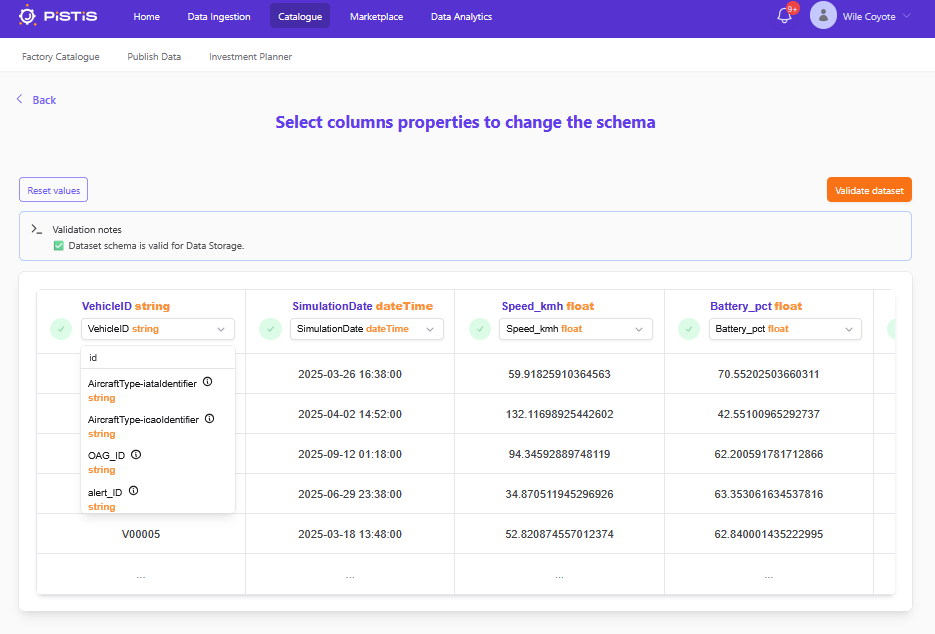Screen dimensions: 935x634
Task: Click the user avatar icon
Action: (x=823, y=16)
